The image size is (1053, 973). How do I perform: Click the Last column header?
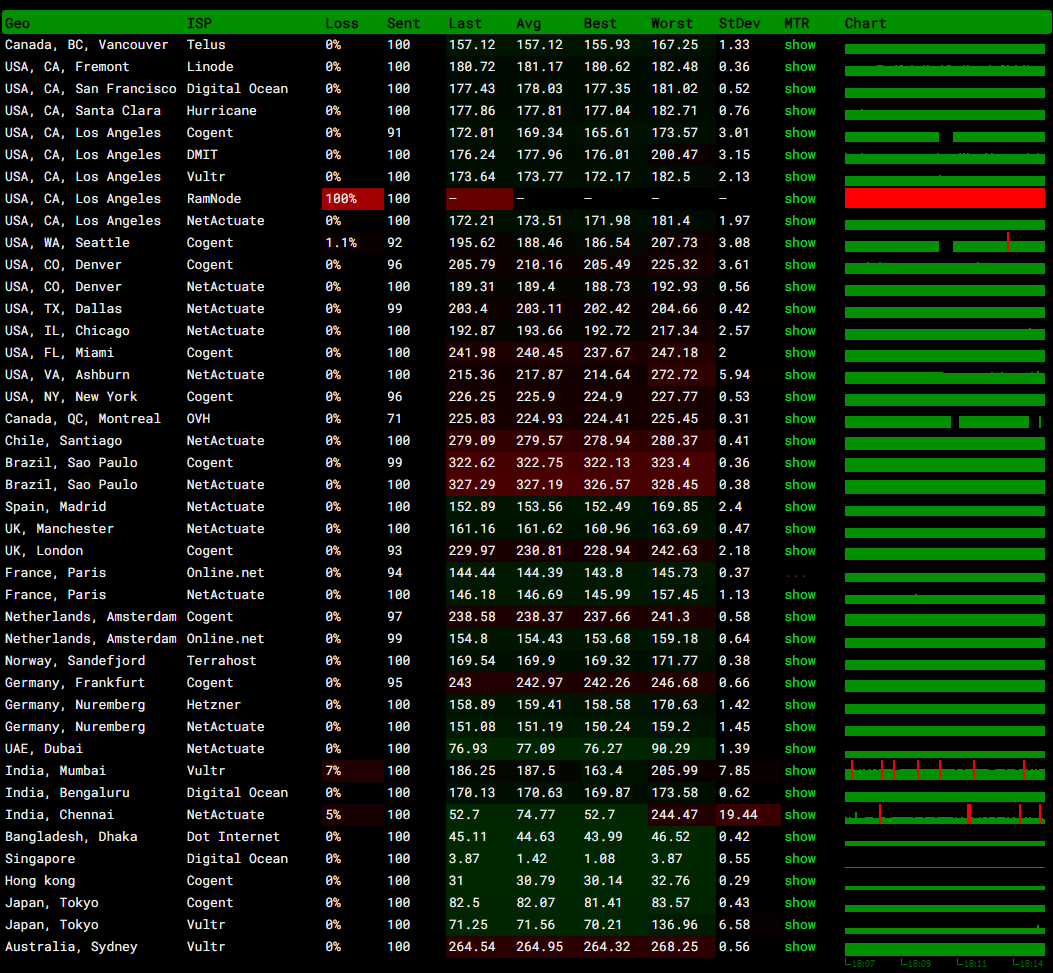[x=465, y=24]
